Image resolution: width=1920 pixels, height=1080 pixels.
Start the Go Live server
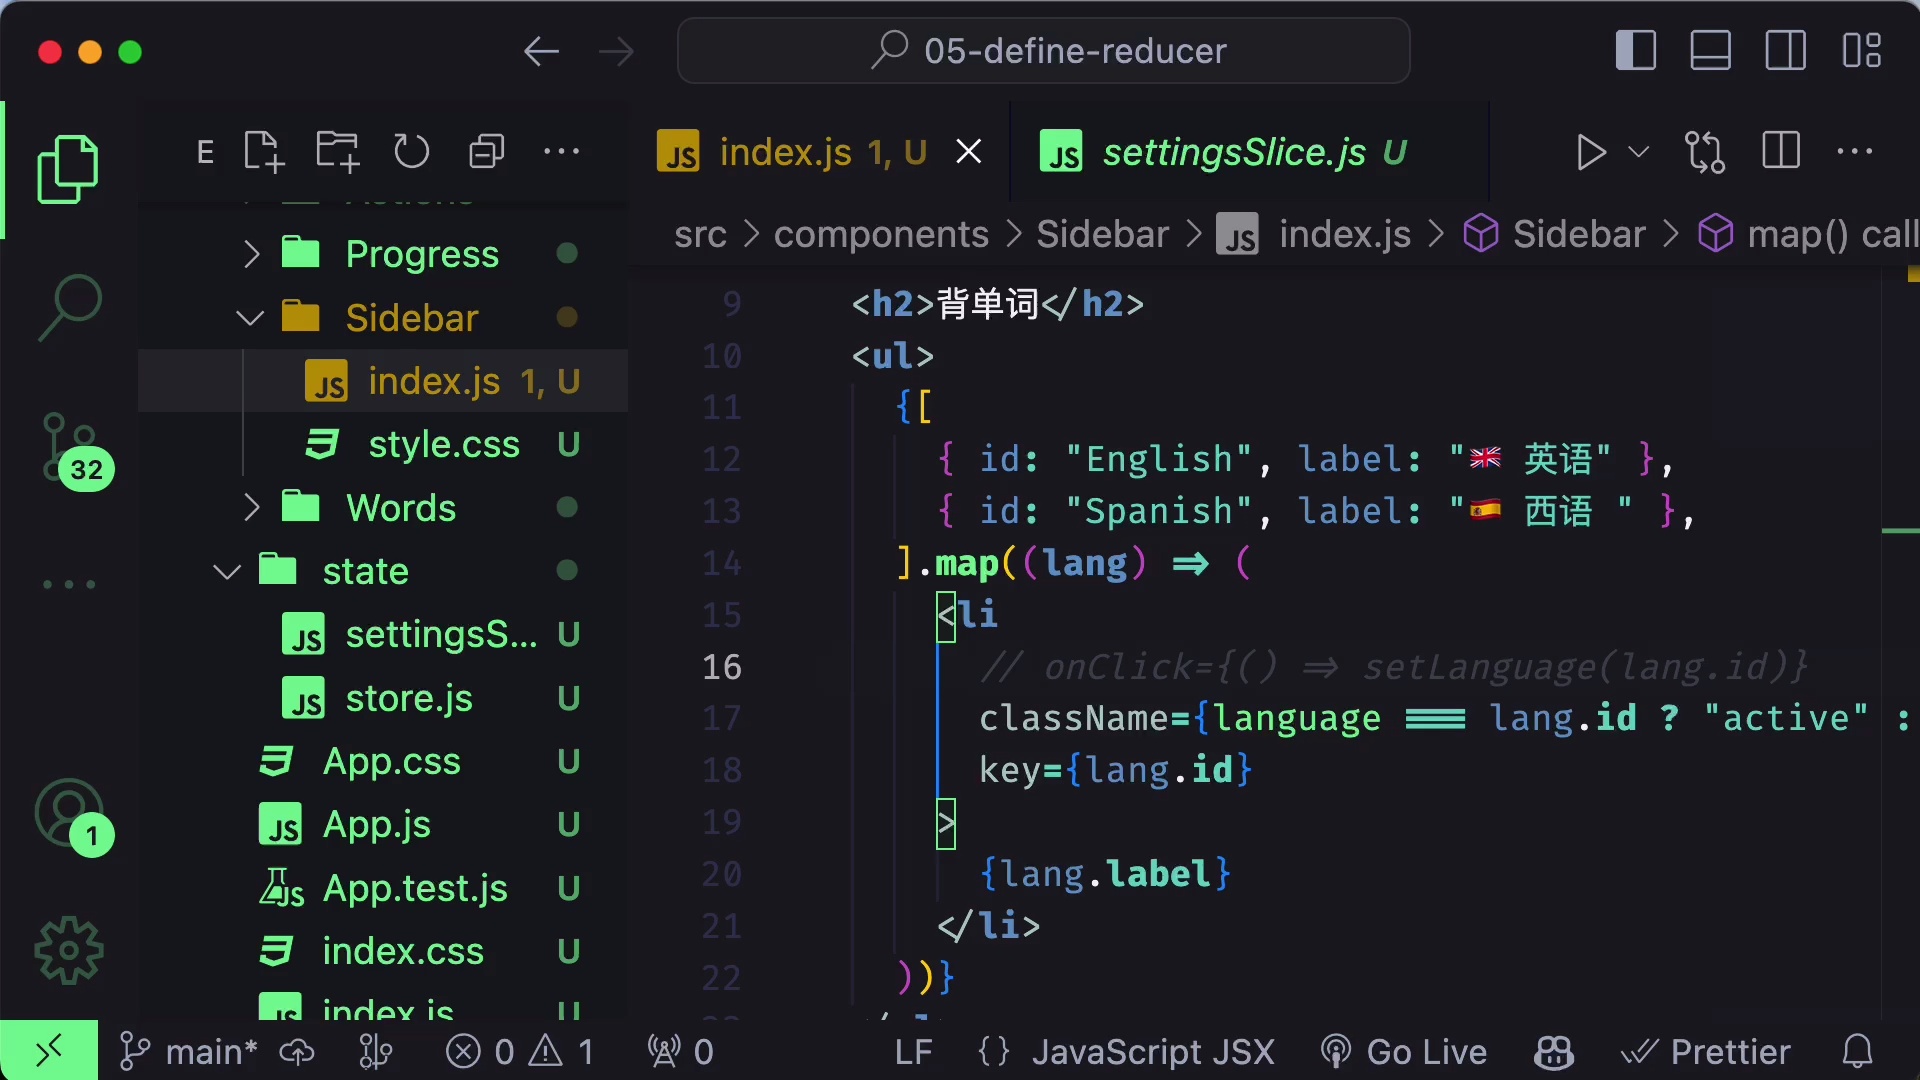click(1403, 1051)
